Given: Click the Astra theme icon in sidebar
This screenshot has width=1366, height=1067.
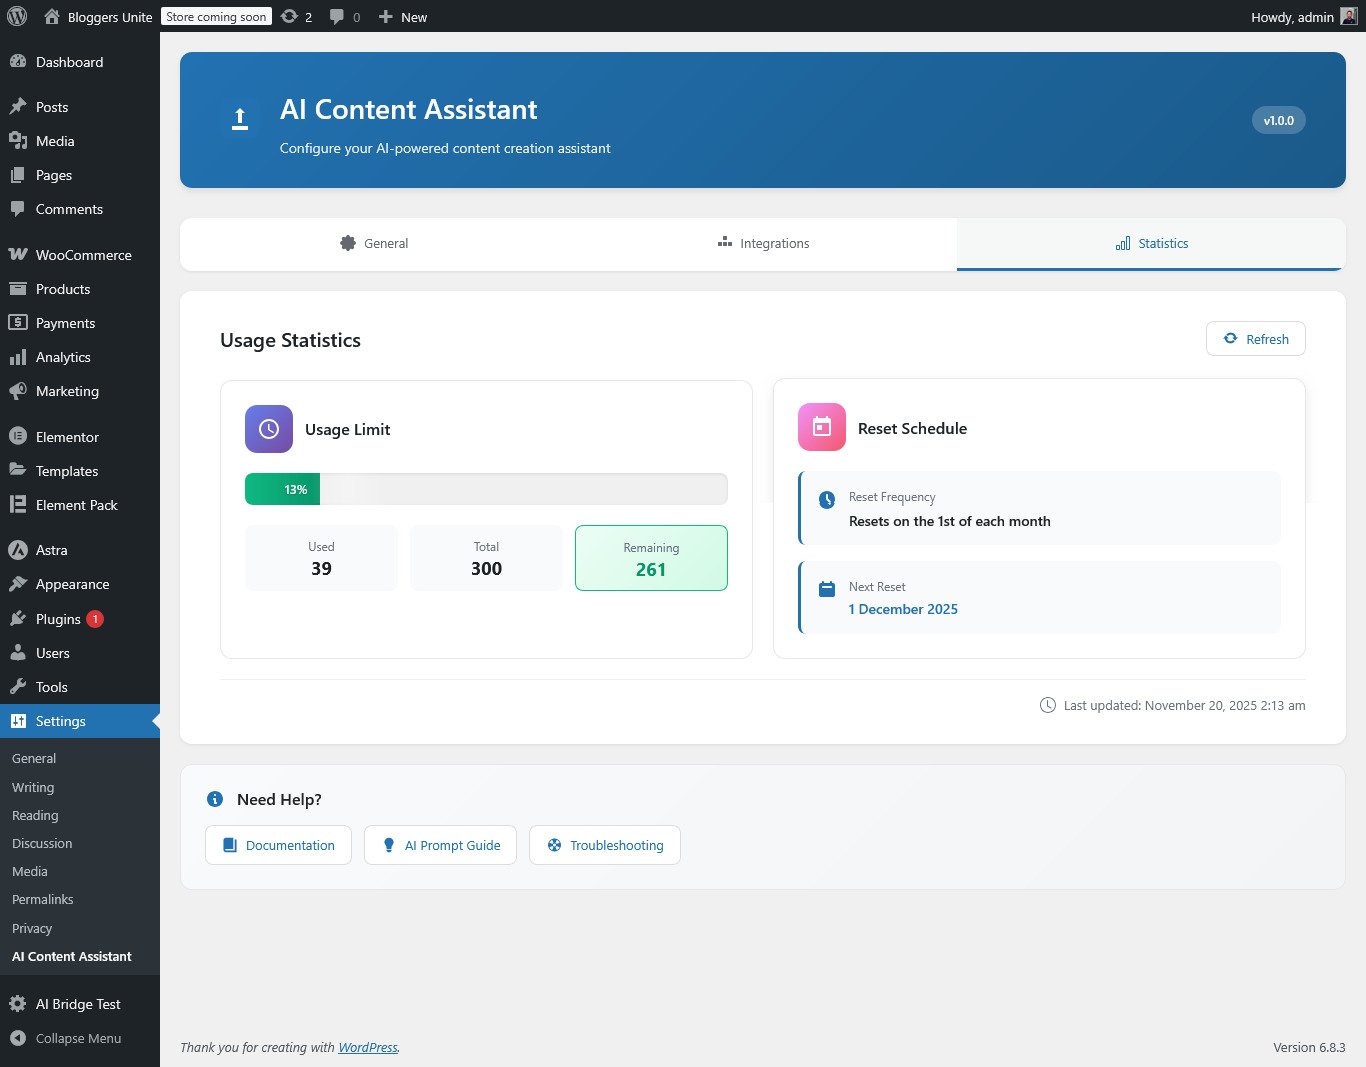Looking at the screenshot, I should click(20, 550).
